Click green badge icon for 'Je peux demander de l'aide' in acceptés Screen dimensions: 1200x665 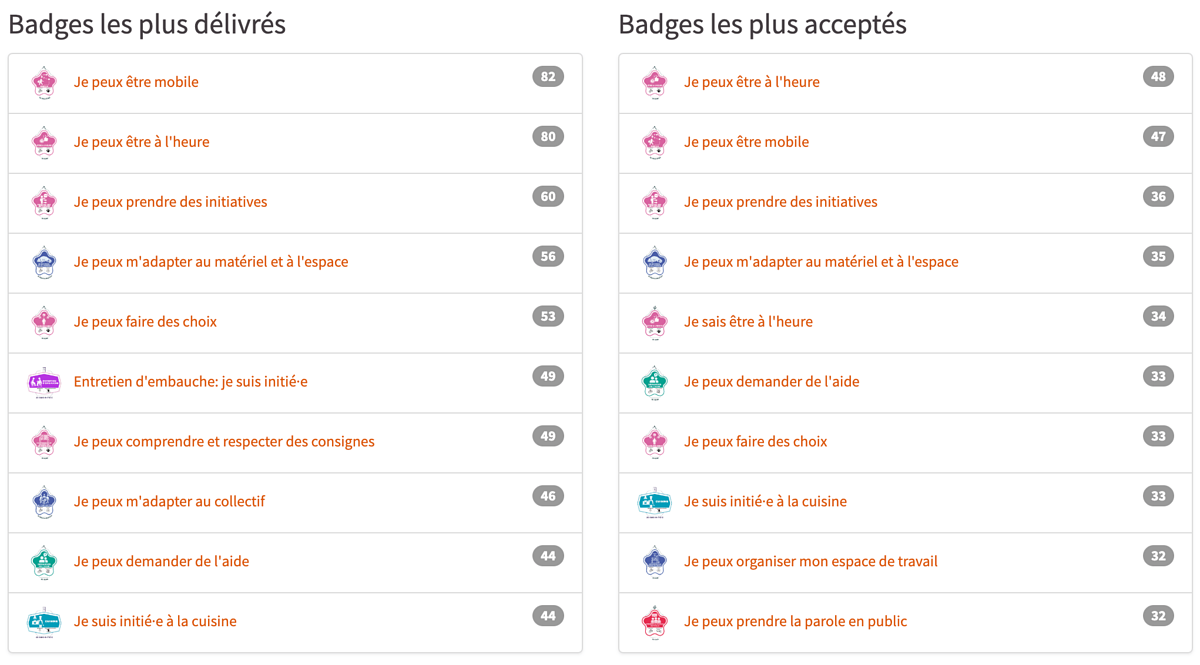pyautogui.click(x=655, y=382)
